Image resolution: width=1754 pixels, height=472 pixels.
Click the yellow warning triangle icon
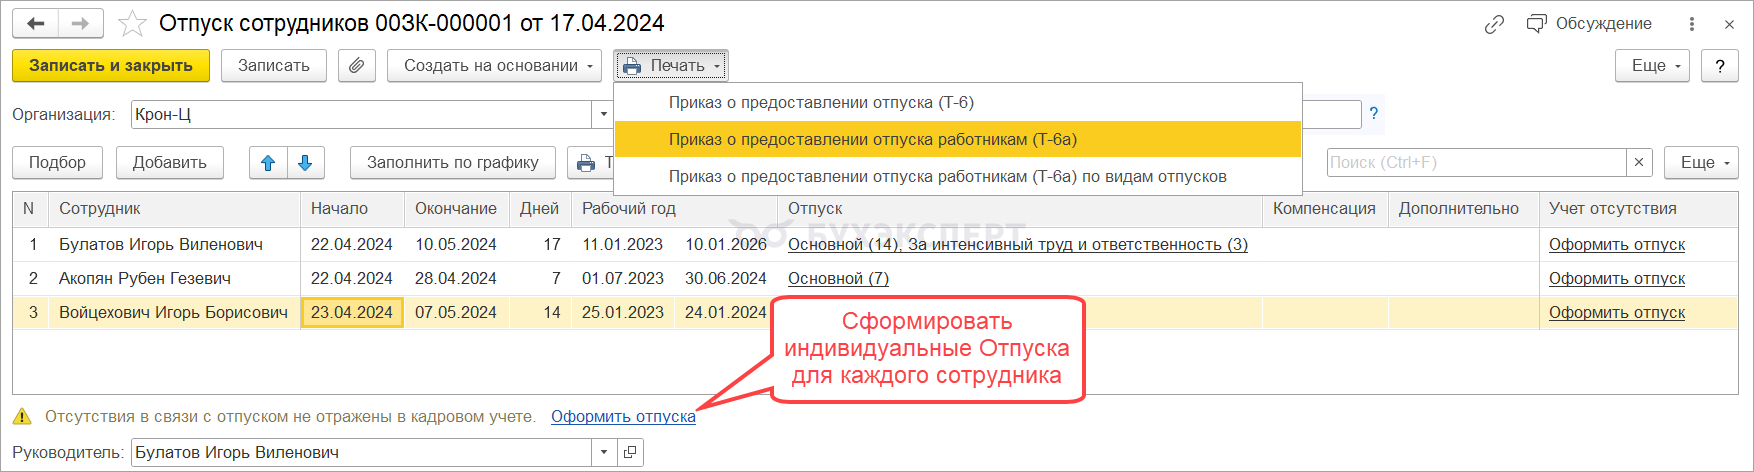click(x=22, y=416)
